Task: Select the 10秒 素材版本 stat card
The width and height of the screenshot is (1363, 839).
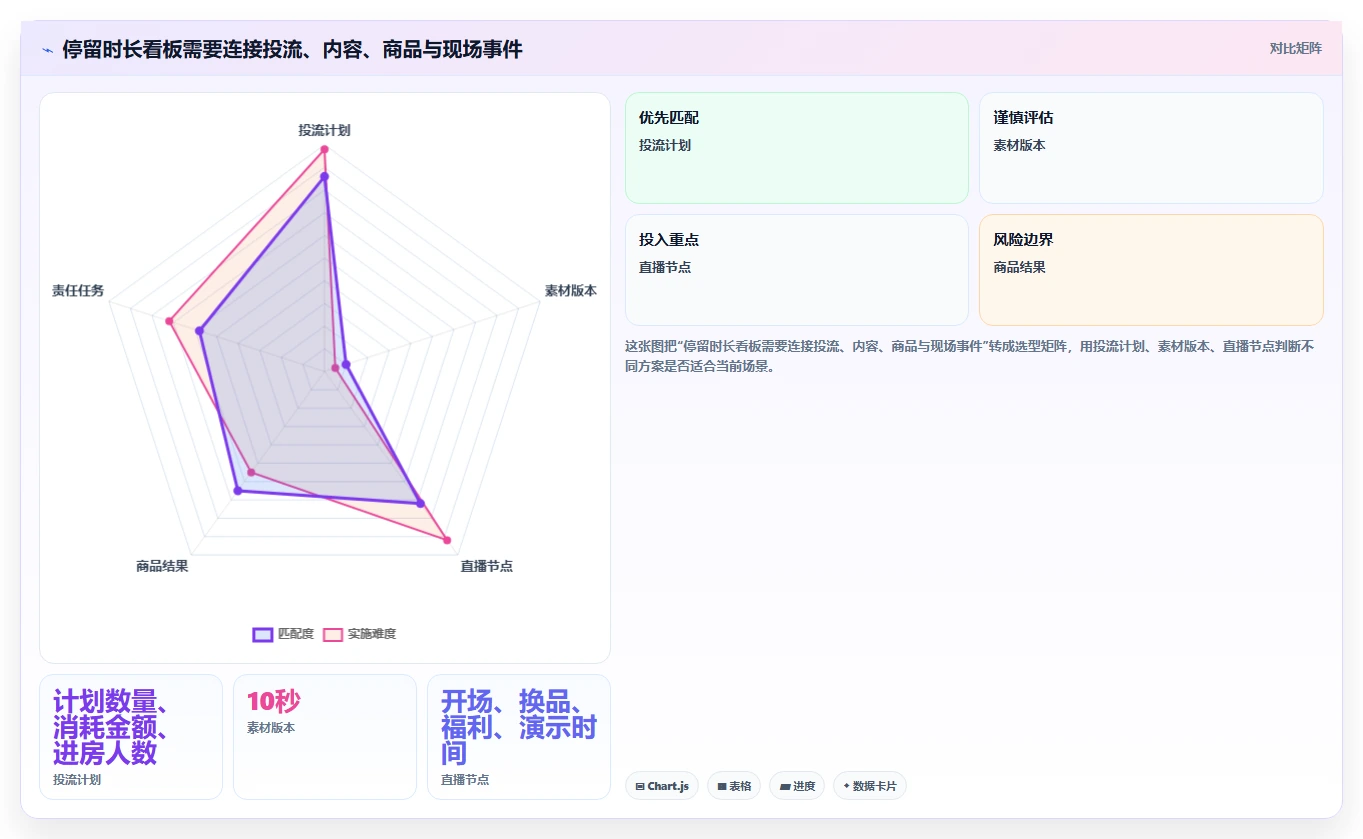Action: click(x=325, y=737)
